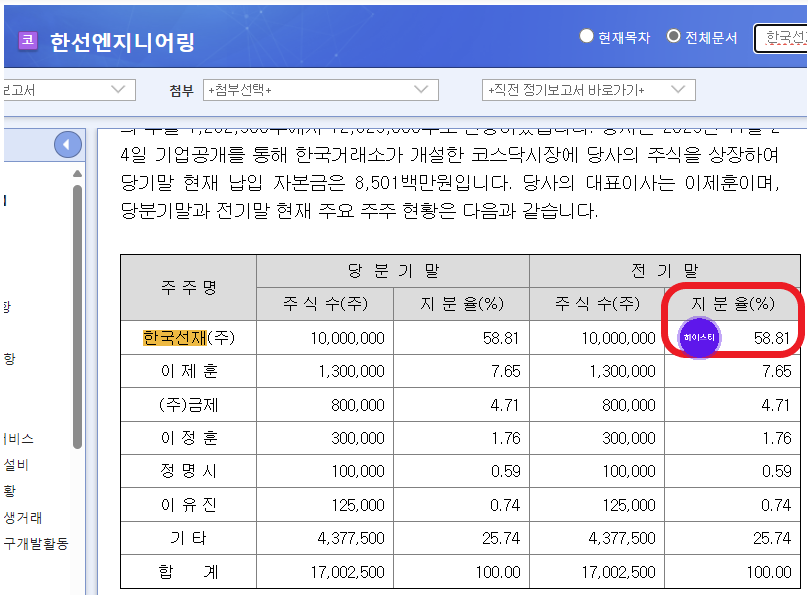Image resolution: width=808 pixels, height=608 pixels.
Task: Click the 0.74 percentage under 전기말
Action: [x=777, y=505]
